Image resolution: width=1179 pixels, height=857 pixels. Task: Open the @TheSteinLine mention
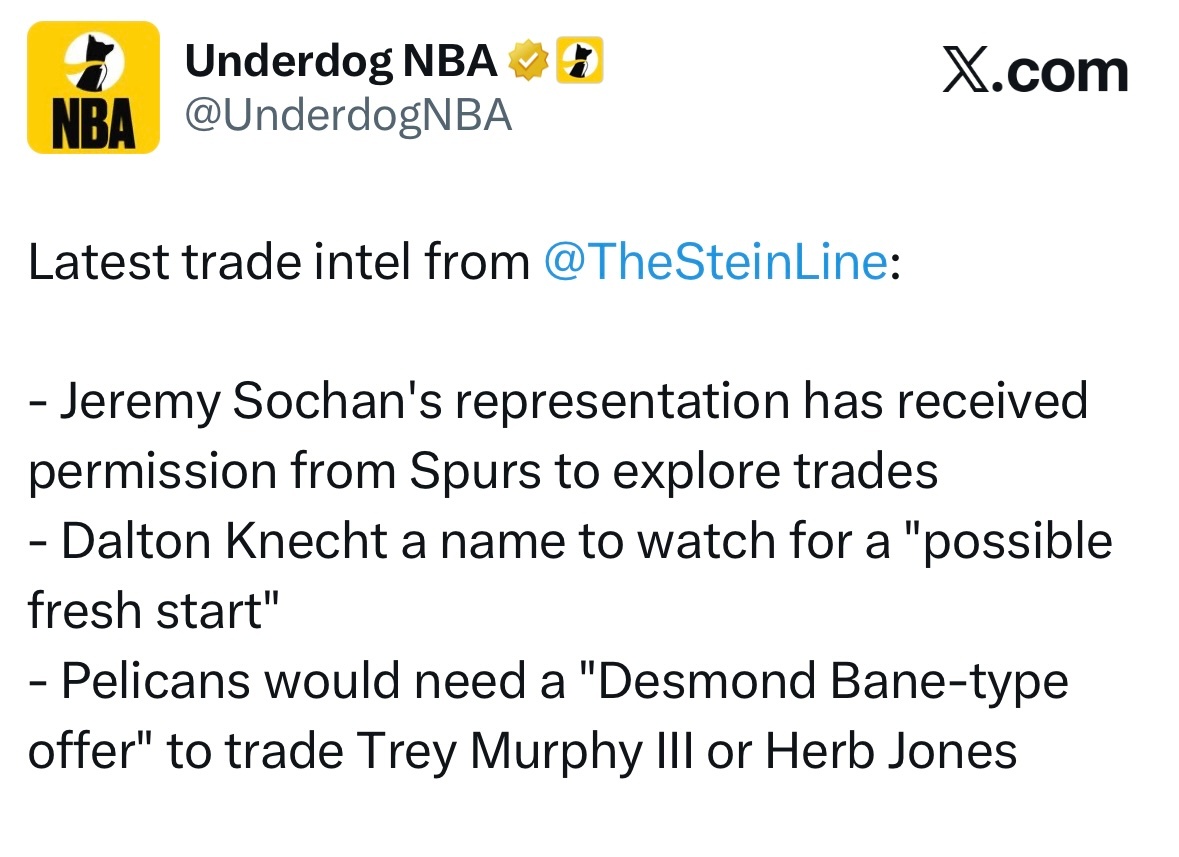point(715,262)
